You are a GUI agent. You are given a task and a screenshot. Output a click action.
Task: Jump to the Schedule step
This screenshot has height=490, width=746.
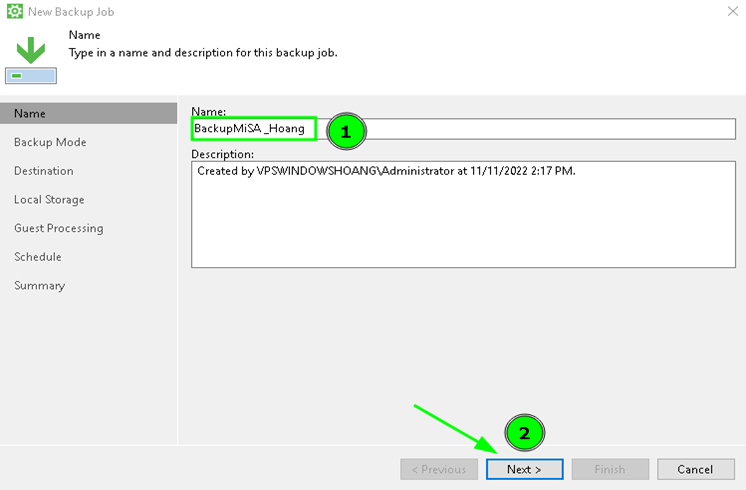point(38,257)
